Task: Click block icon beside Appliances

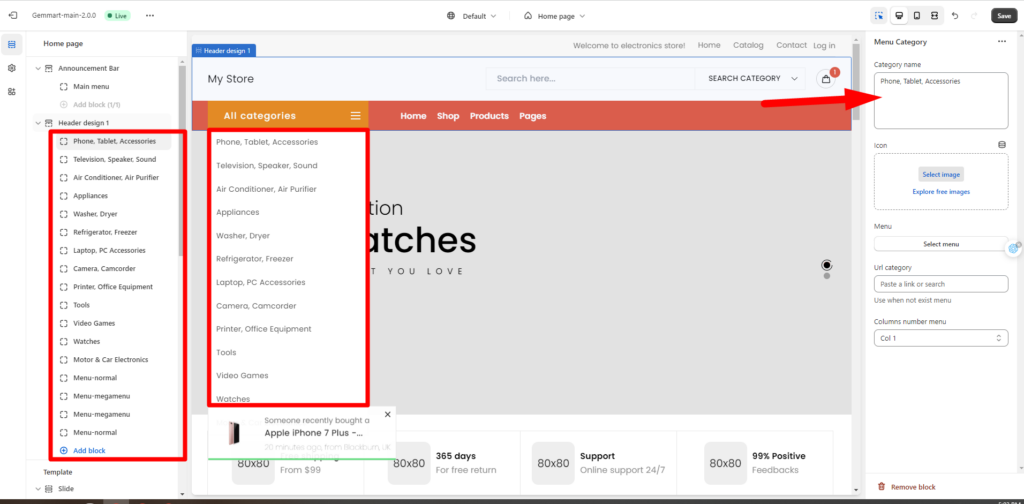Action: [x=63, y=196]
